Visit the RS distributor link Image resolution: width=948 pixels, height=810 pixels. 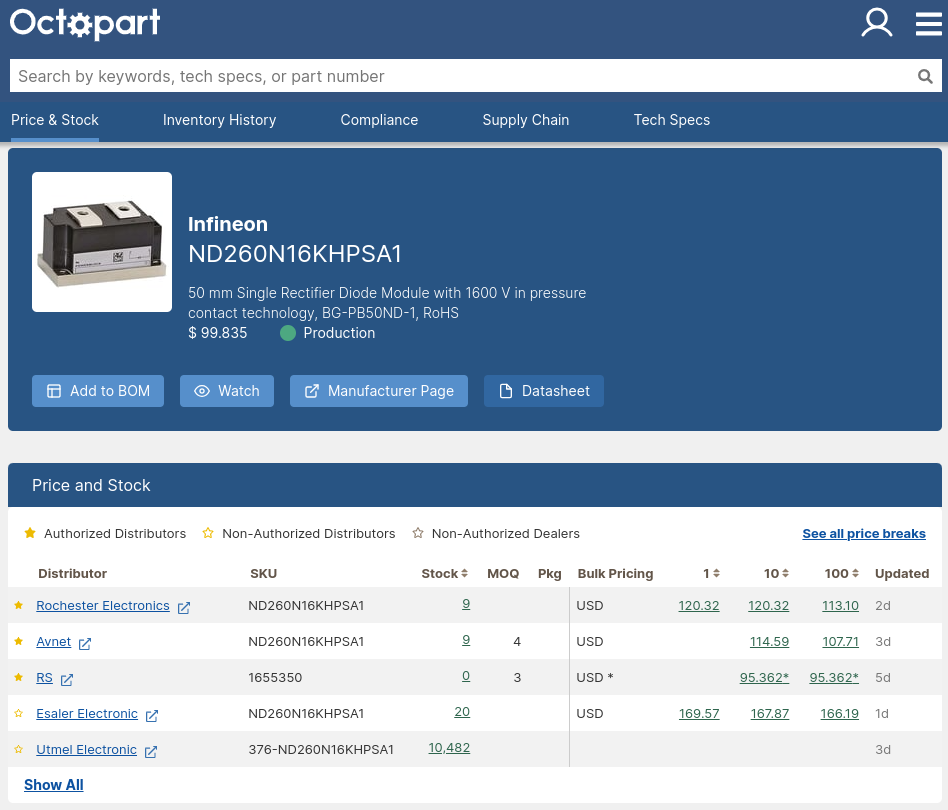click(x=44, y=677)
